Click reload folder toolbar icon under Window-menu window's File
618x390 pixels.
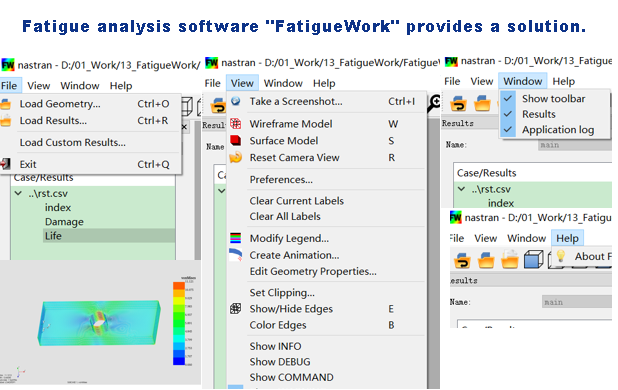[x=458, y=104]
